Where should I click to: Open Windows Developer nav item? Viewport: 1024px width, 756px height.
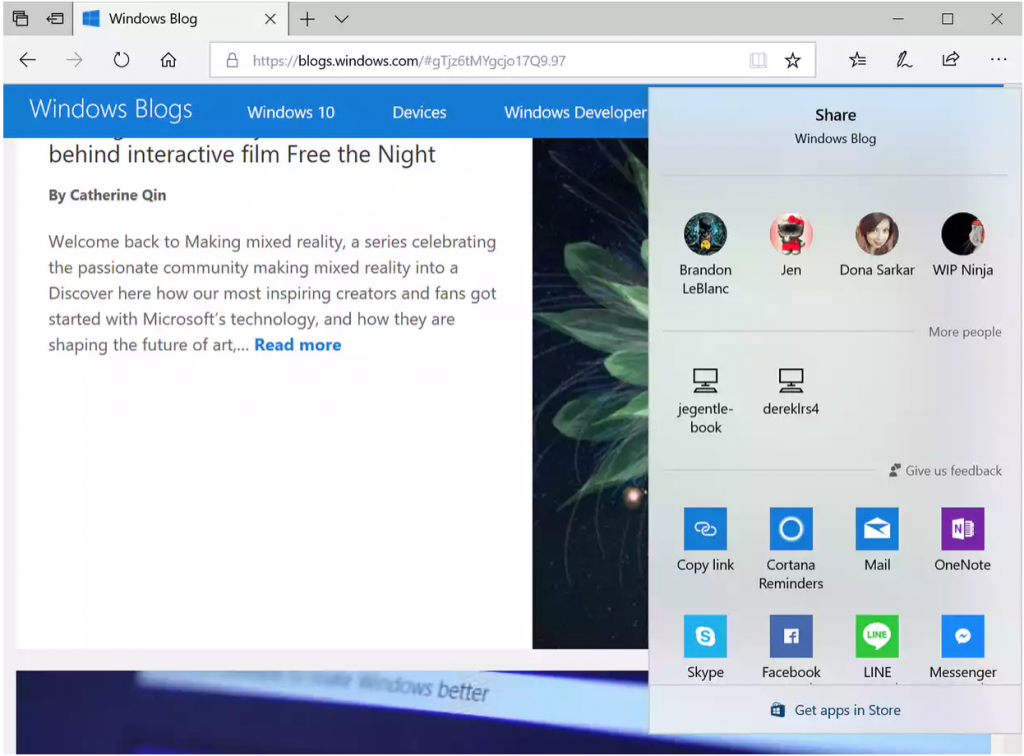point(575,112)
